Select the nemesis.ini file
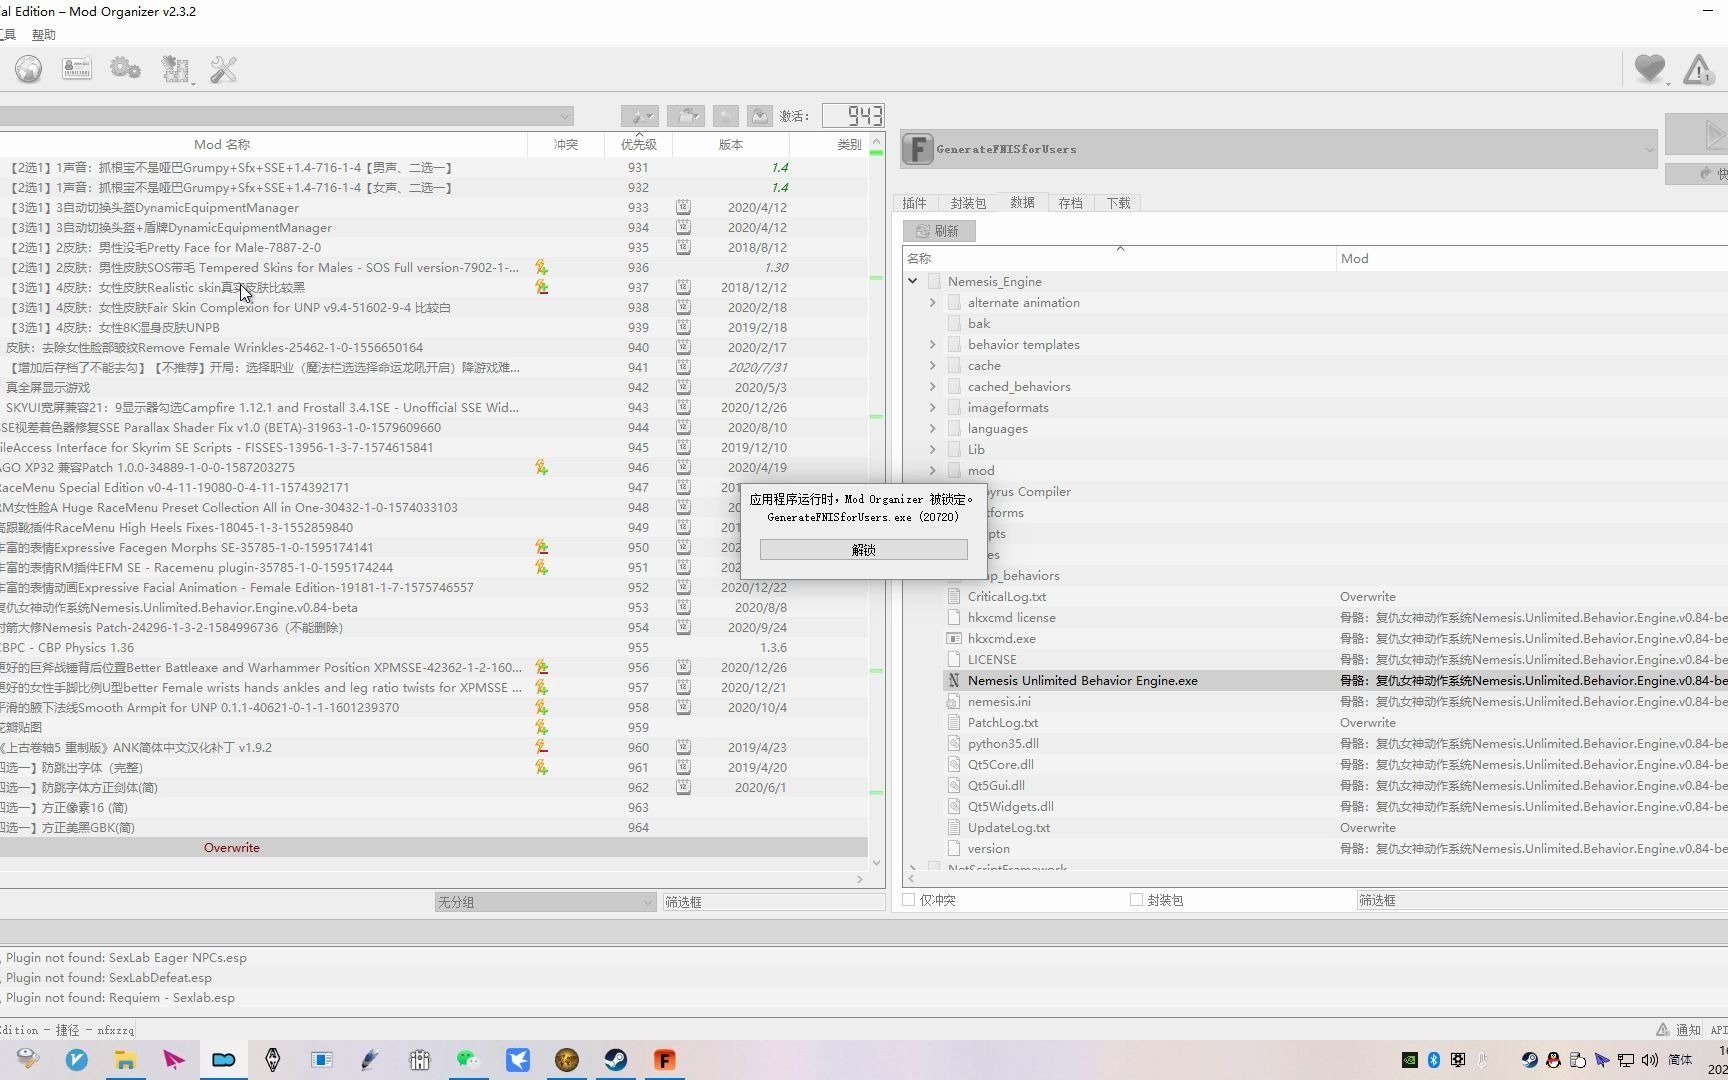Image resolution: width=1728 pixels, height=1080 pixels. 999,701
